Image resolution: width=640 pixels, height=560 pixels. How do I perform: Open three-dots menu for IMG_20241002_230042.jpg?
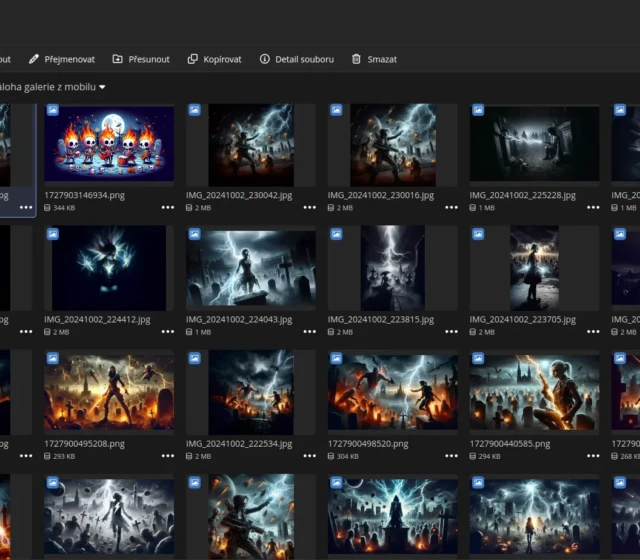pos(309,207)
